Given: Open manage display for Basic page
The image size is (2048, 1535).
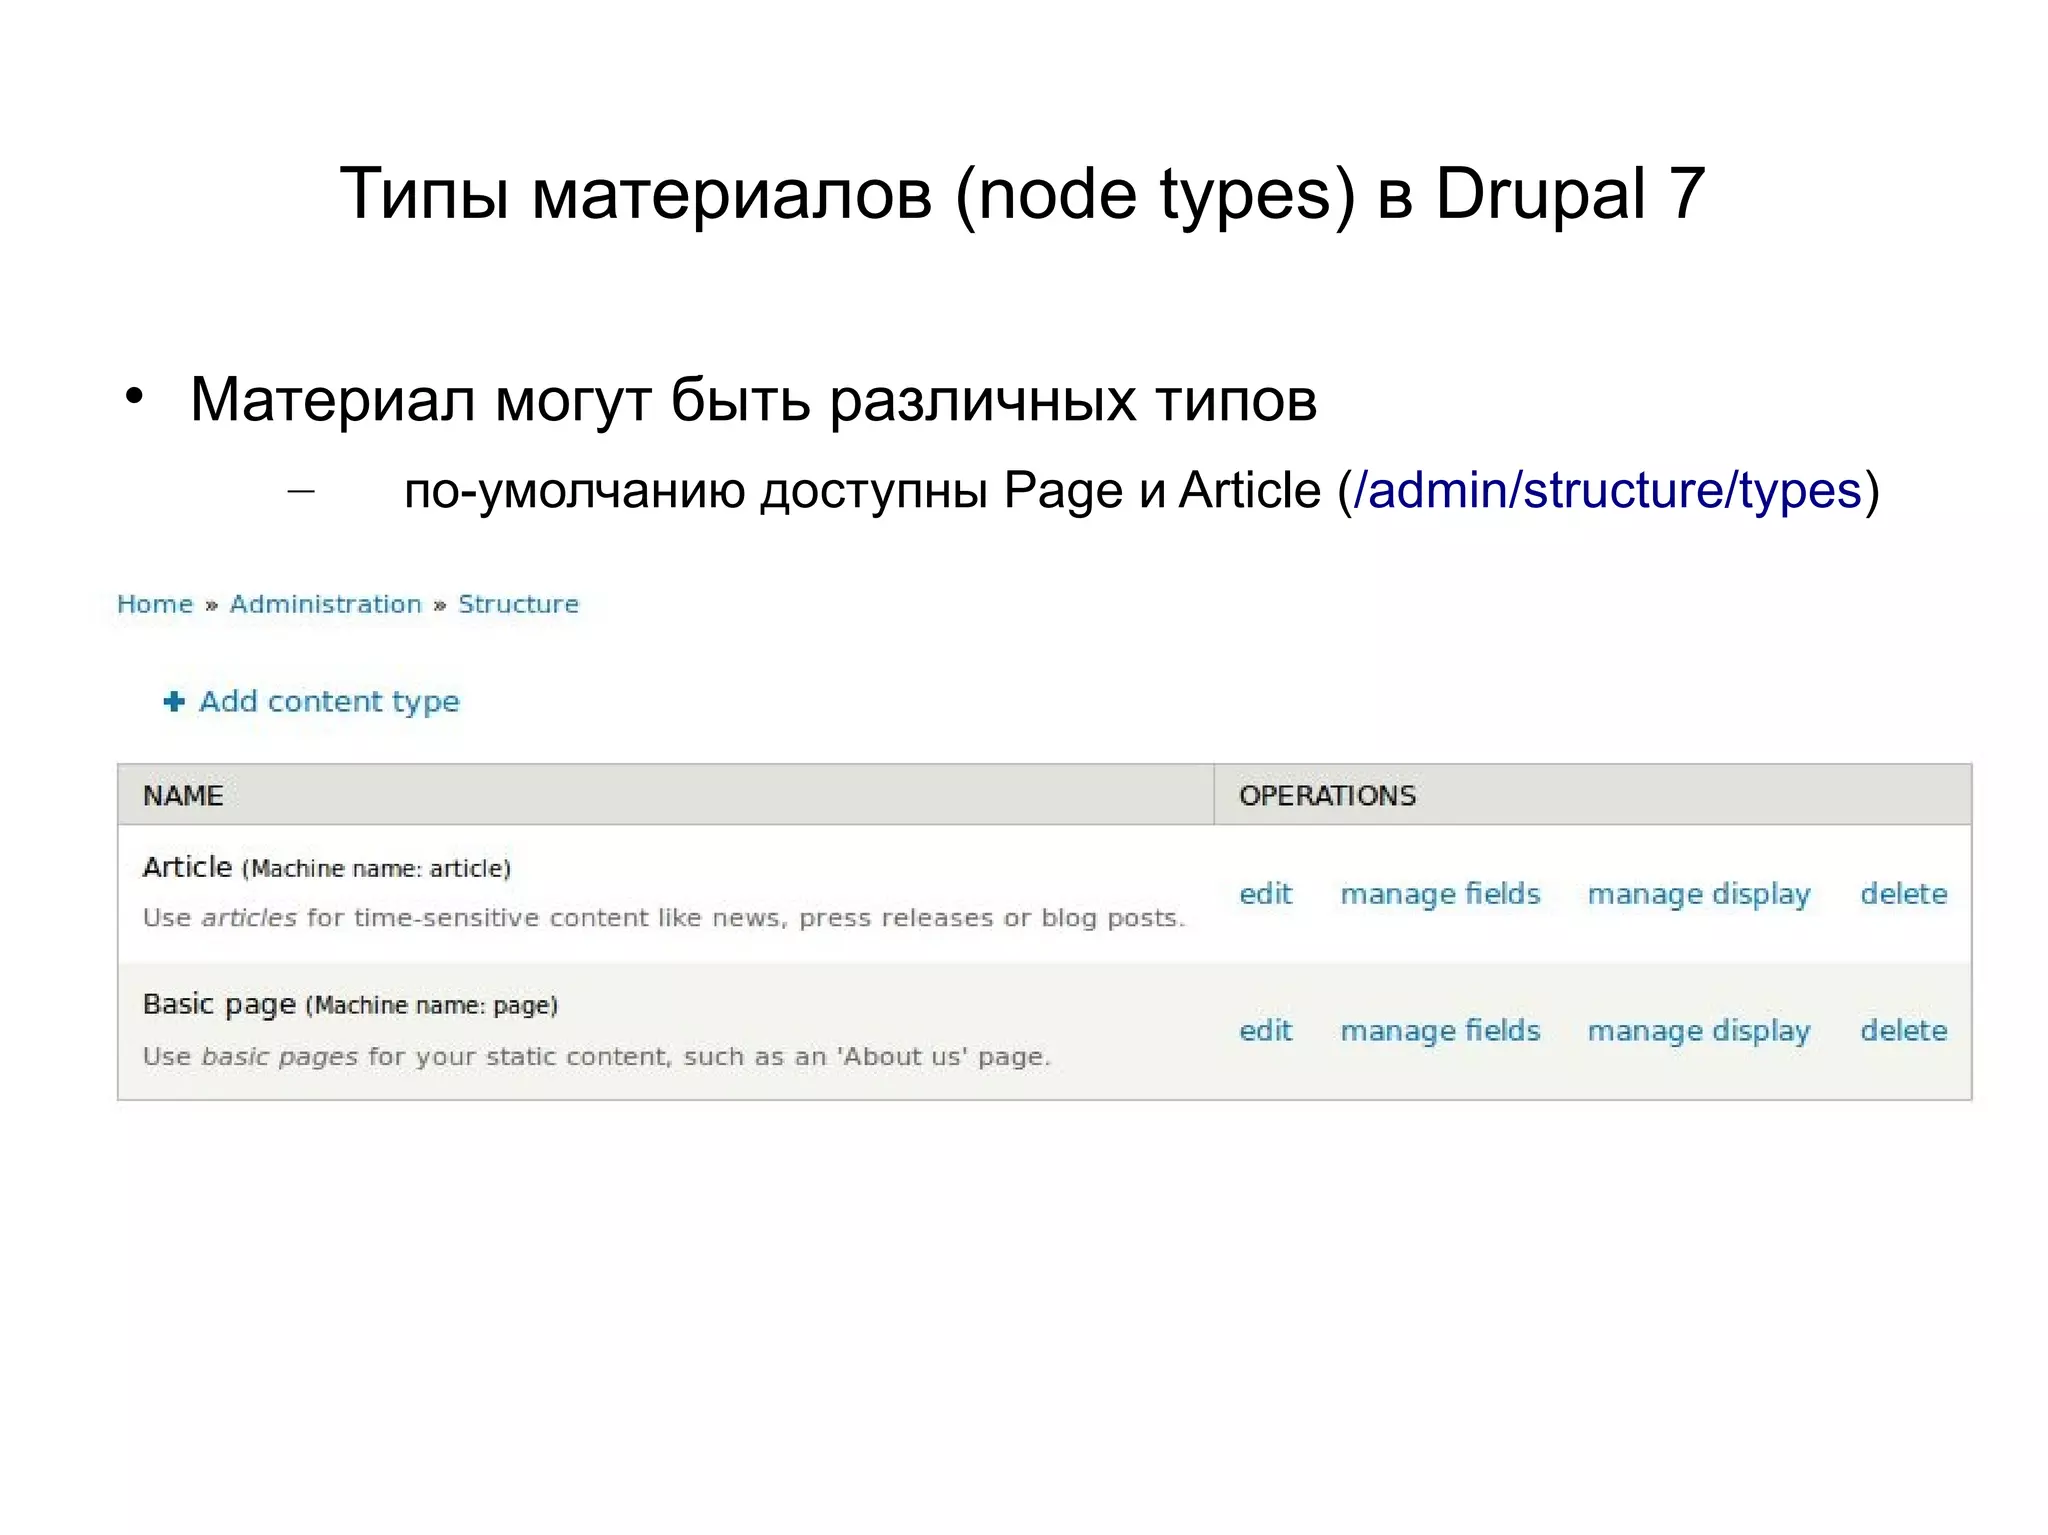Looking at the screenshot, I should point(1698,1031).
